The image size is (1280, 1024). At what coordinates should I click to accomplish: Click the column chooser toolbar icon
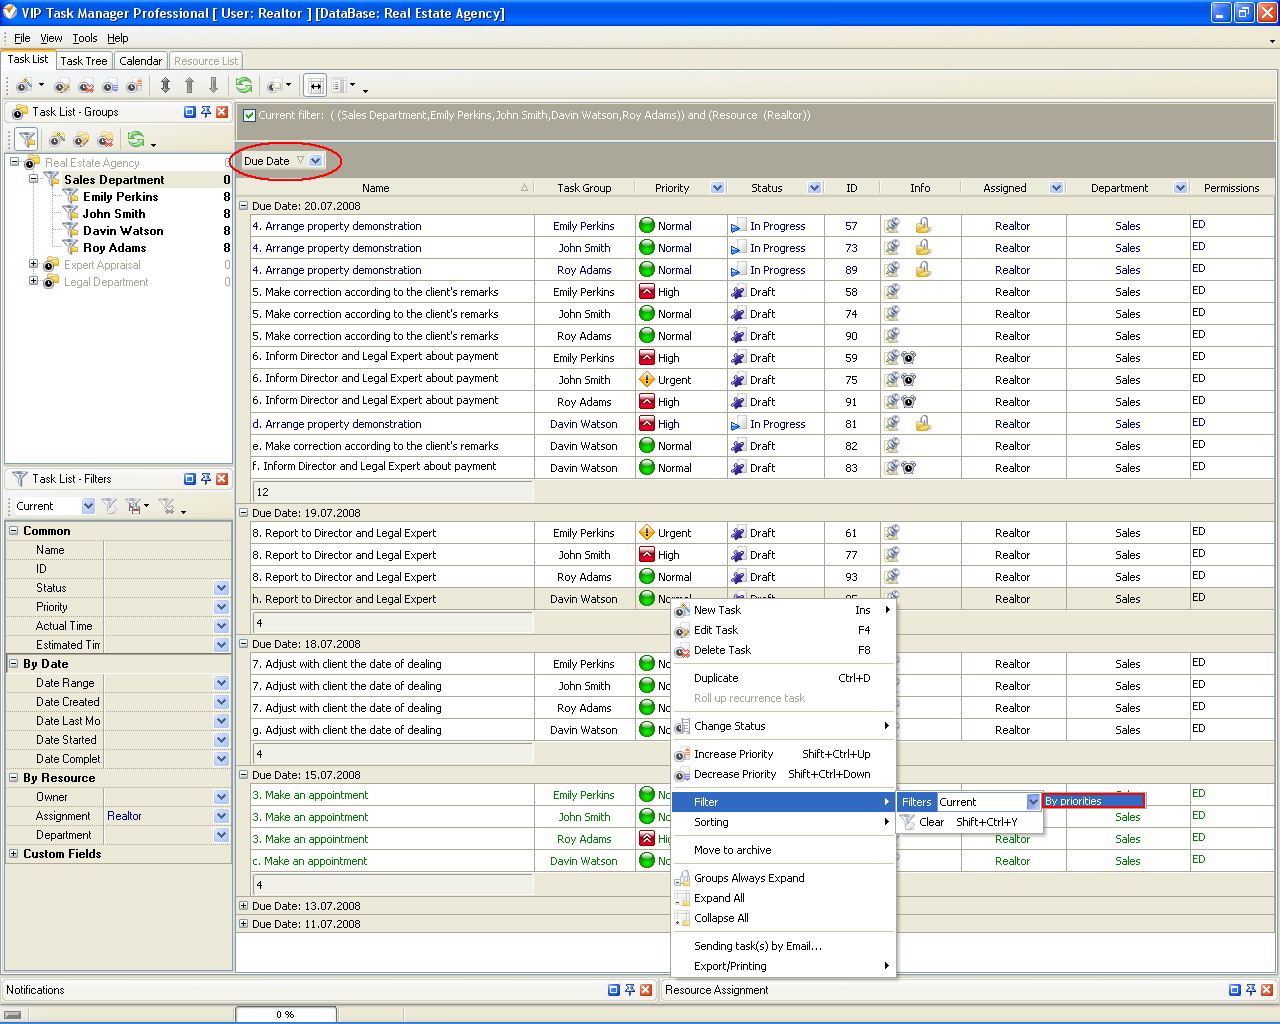tap(340, 86)
